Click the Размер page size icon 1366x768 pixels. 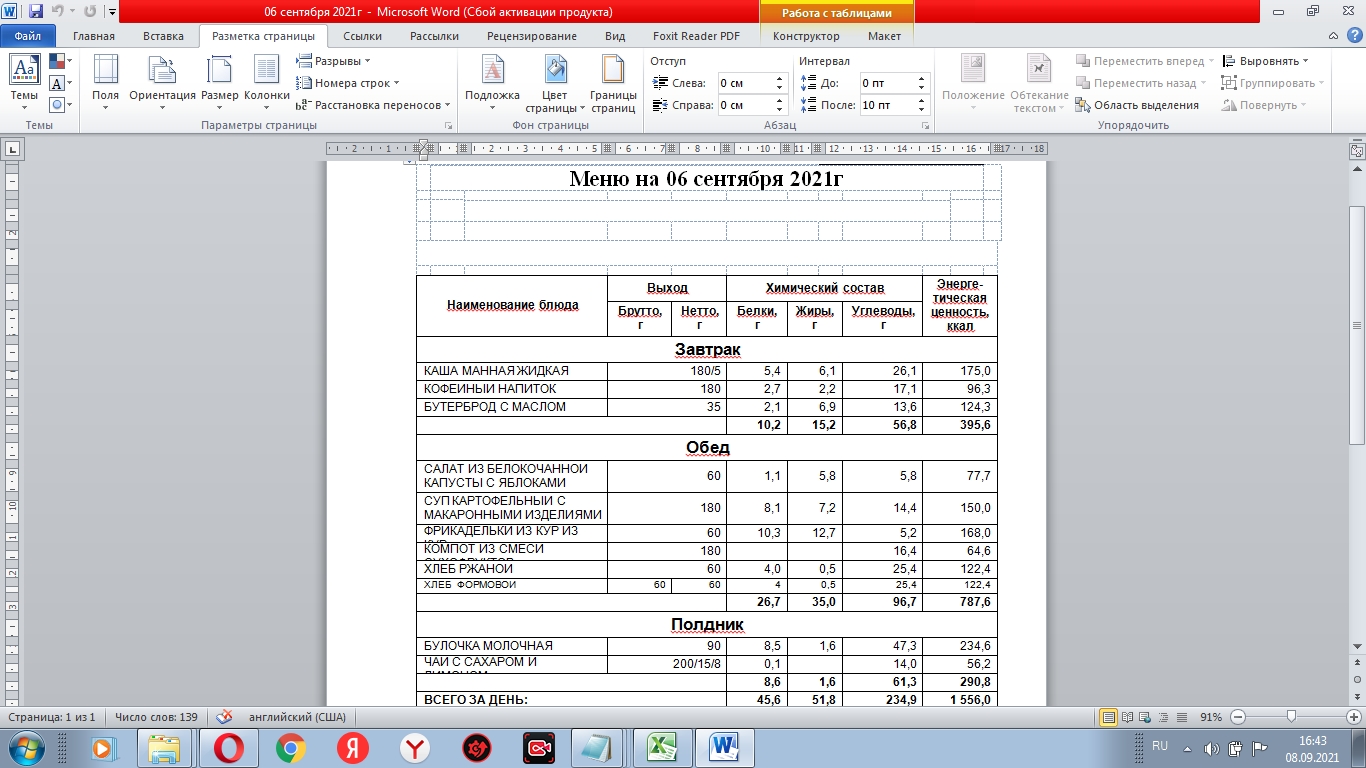pos(219,78)
